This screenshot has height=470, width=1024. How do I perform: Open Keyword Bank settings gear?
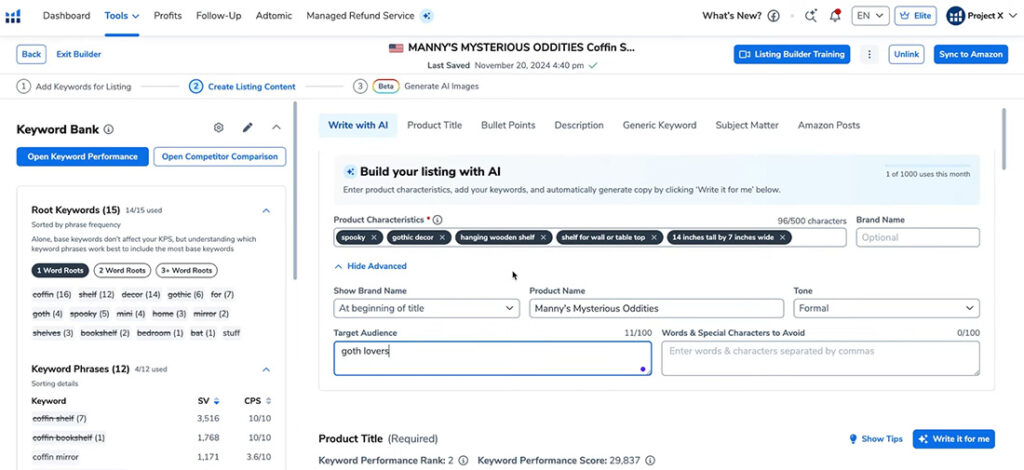[x=219, y=128]
